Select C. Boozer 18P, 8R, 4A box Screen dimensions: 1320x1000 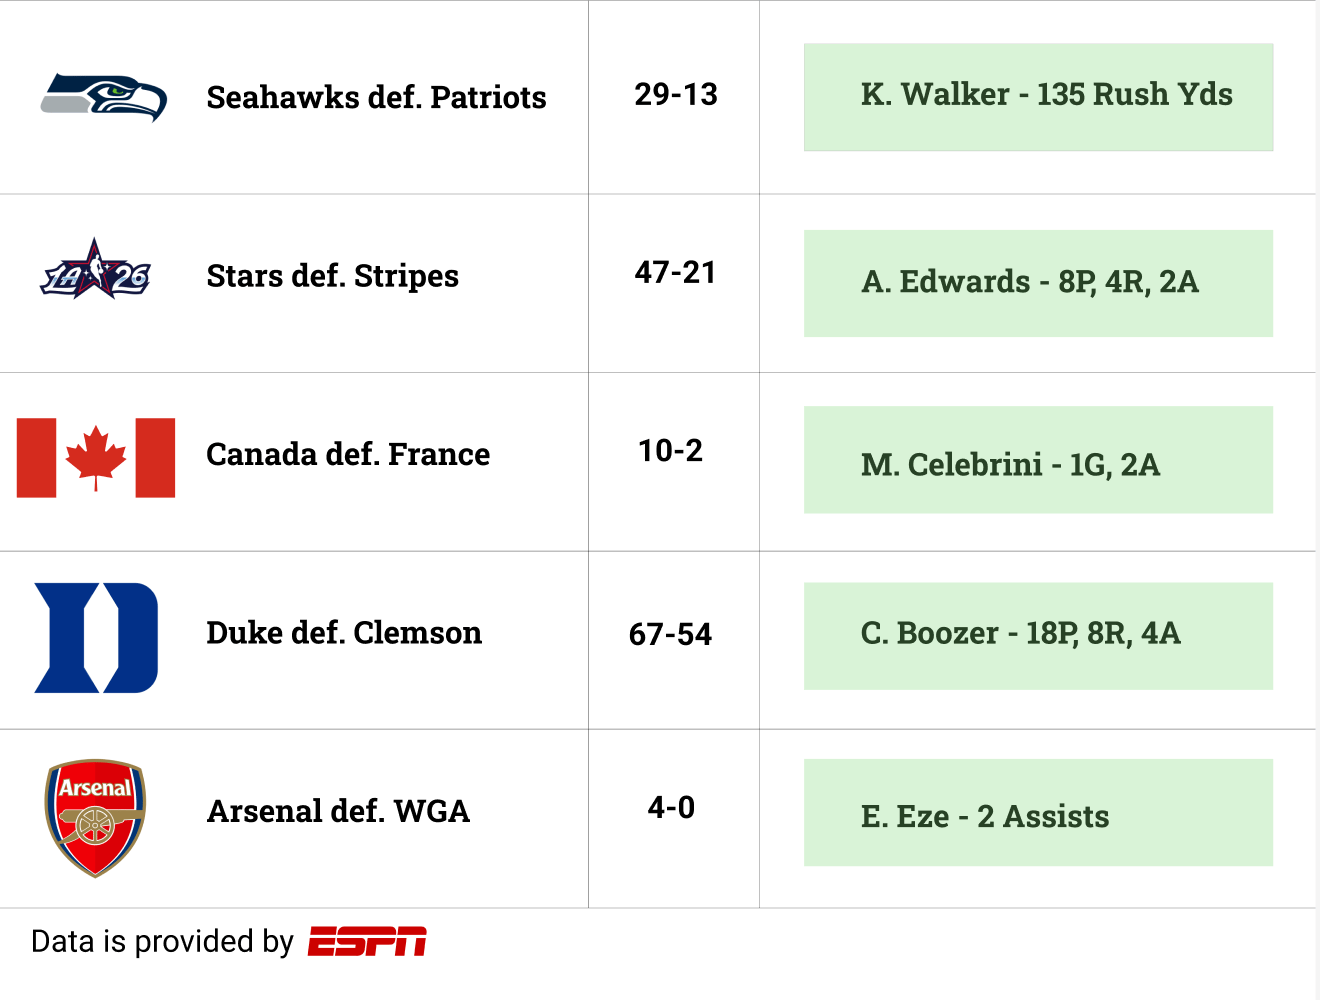click(1038, 636)
